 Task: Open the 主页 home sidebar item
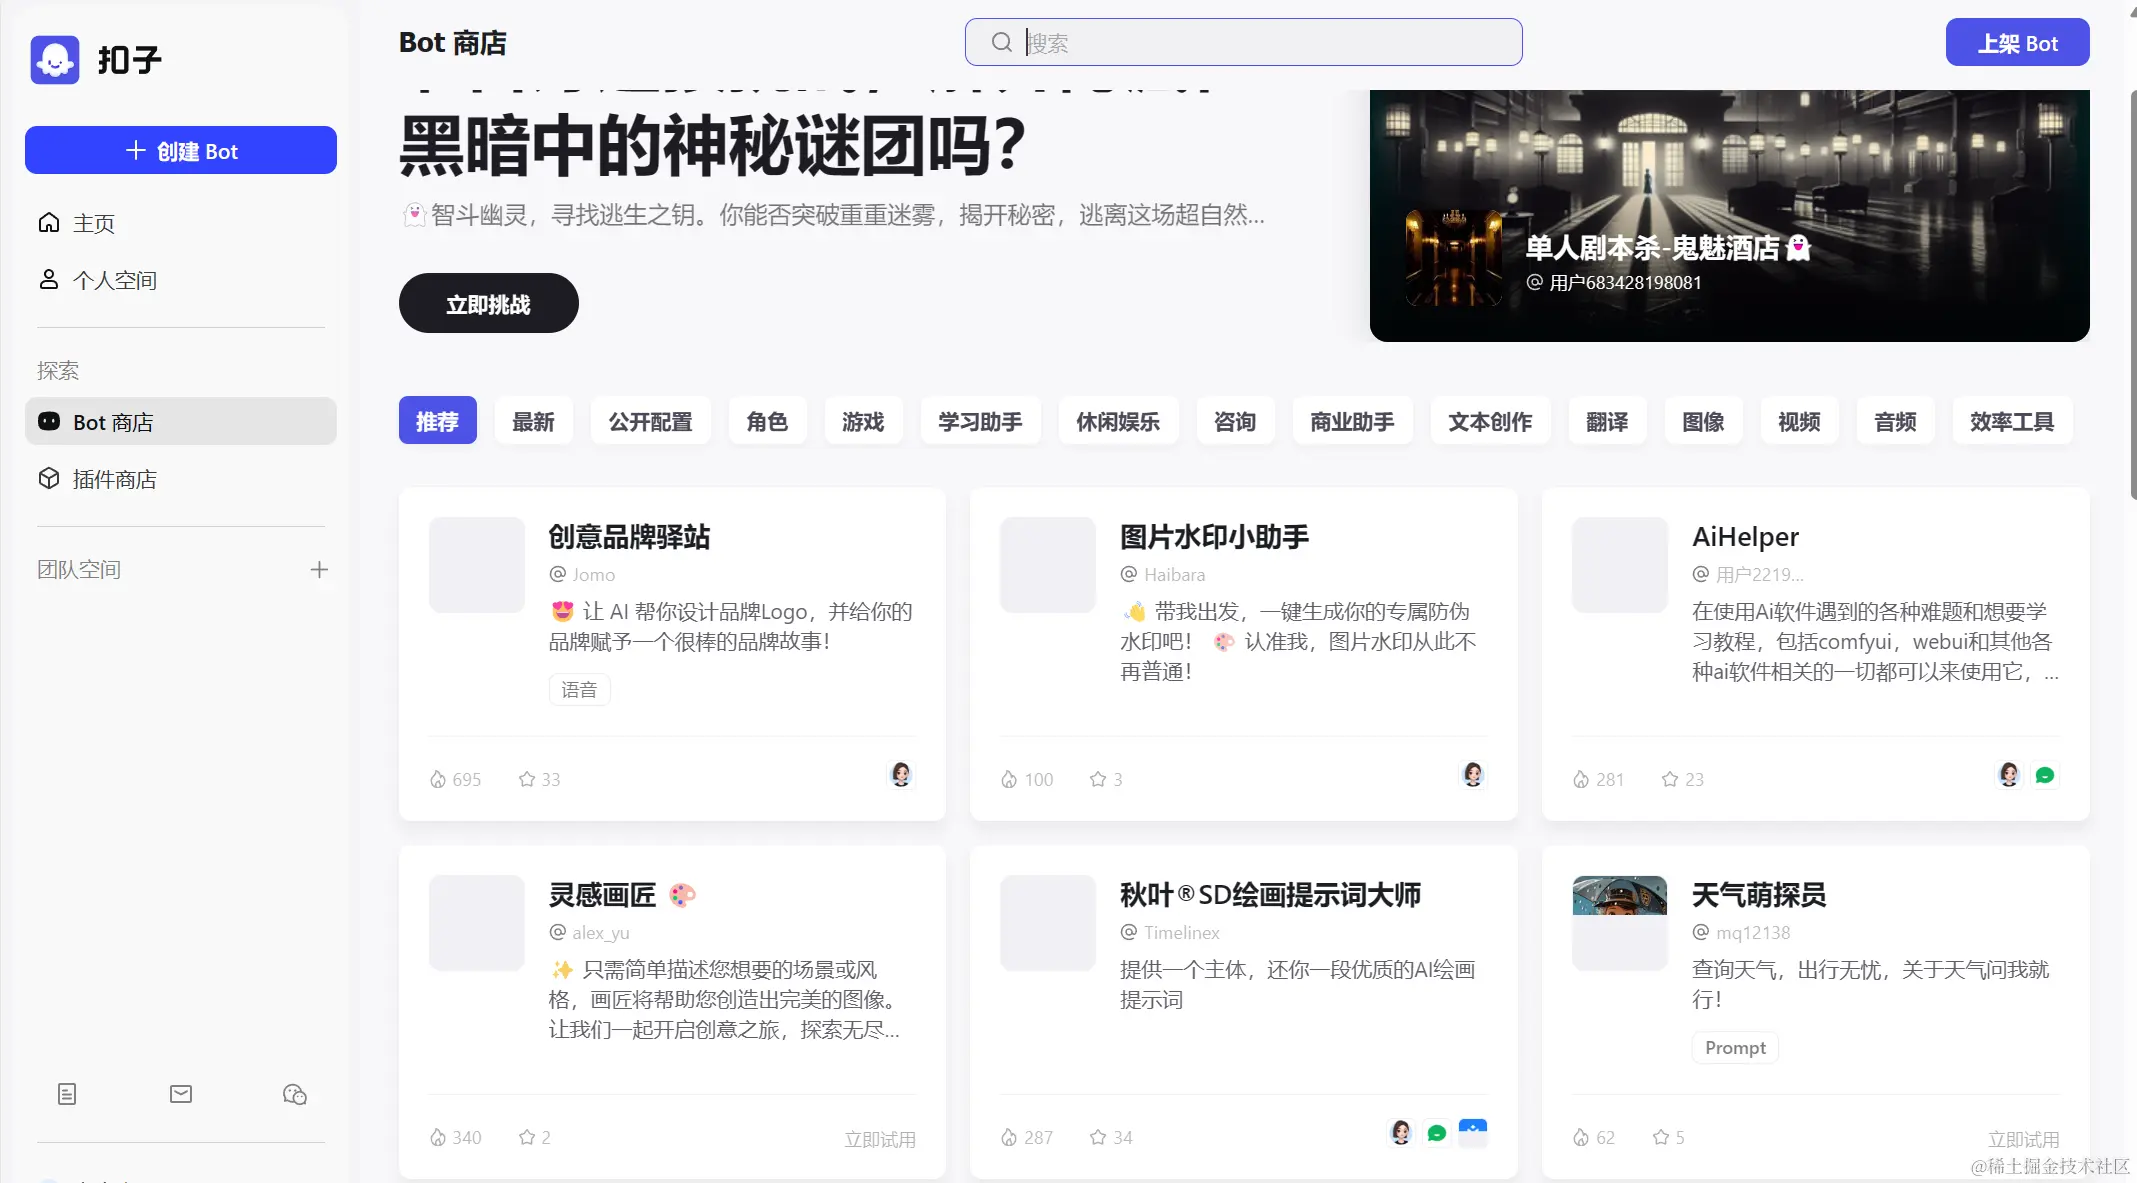click(x=180, y=223)
